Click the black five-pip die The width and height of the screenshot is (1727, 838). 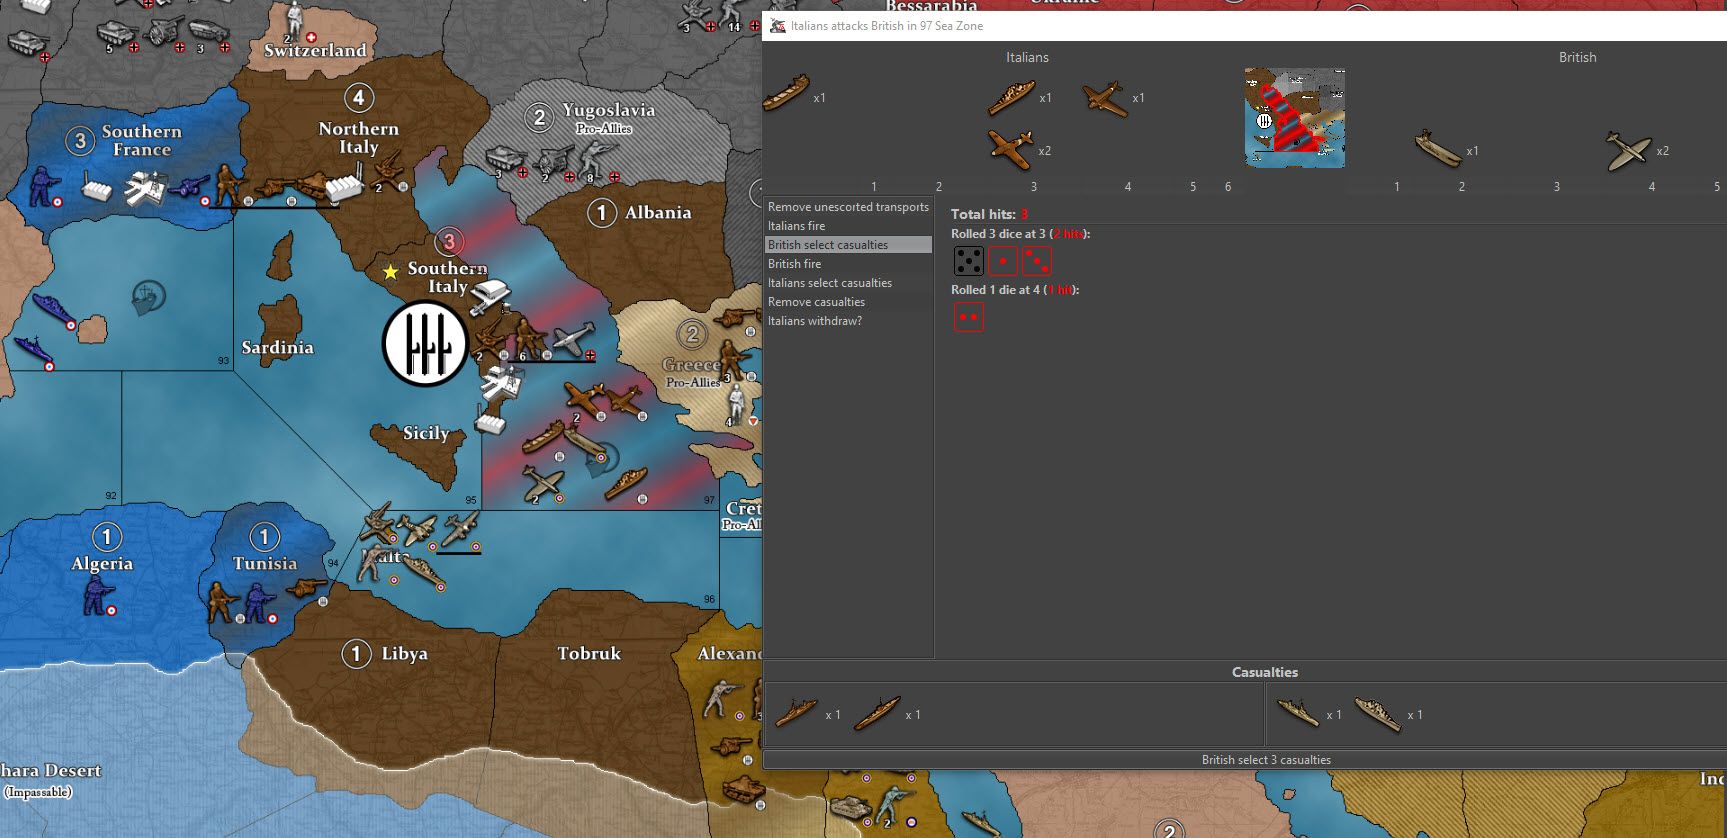[968, 262]
